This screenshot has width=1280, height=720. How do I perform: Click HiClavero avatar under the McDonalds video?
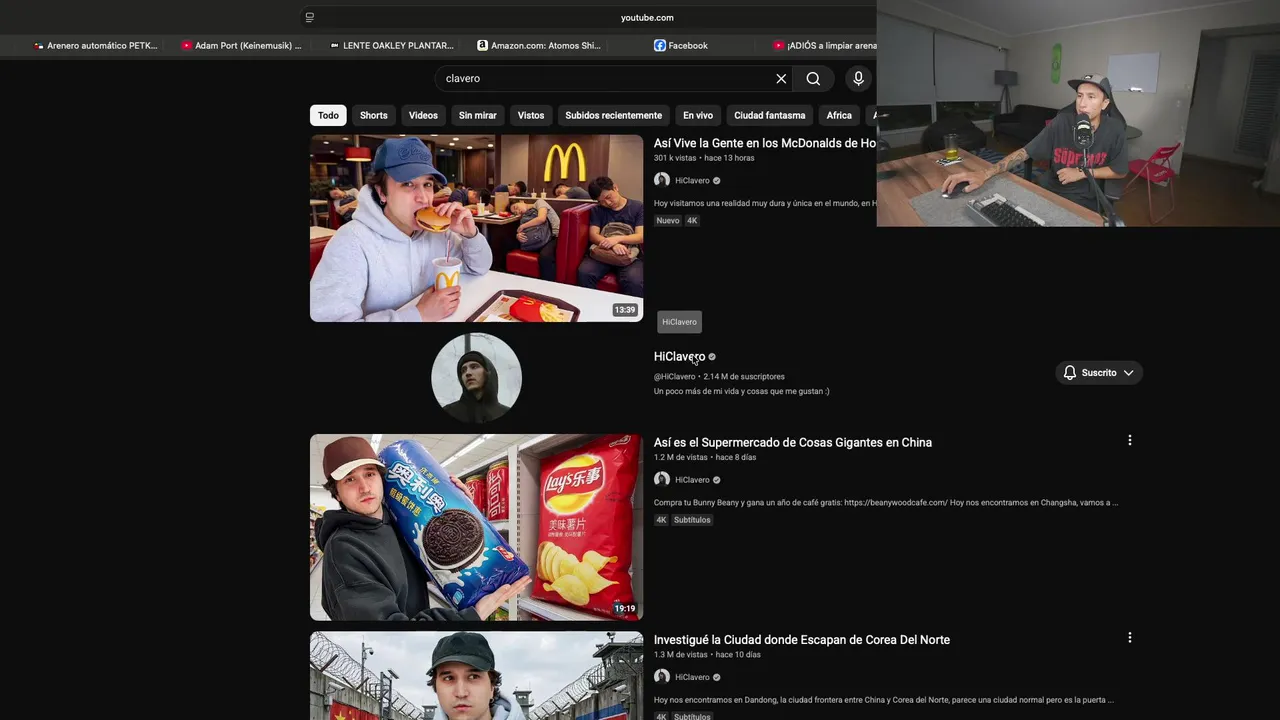661,180
